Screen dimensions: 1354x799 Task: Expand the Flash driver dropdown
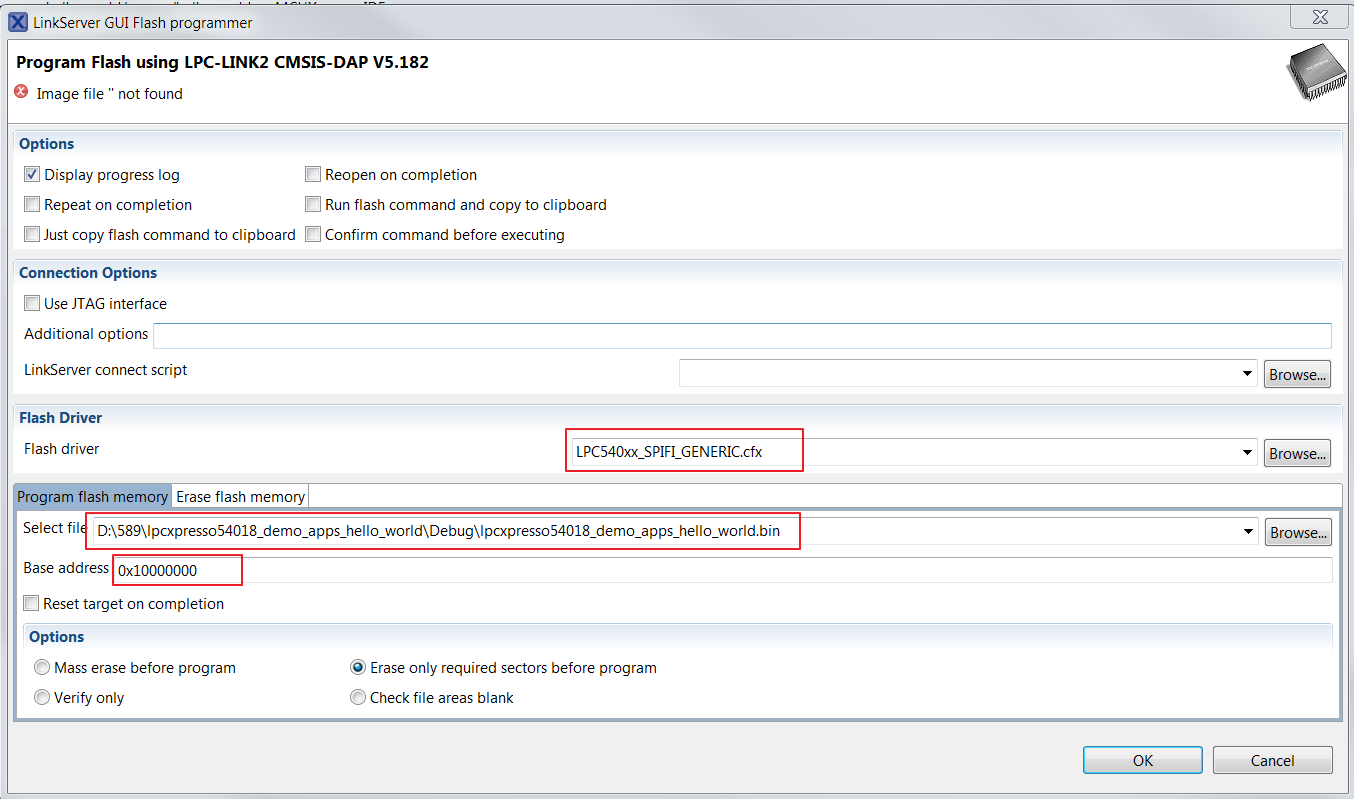(x=1247, y=453)
